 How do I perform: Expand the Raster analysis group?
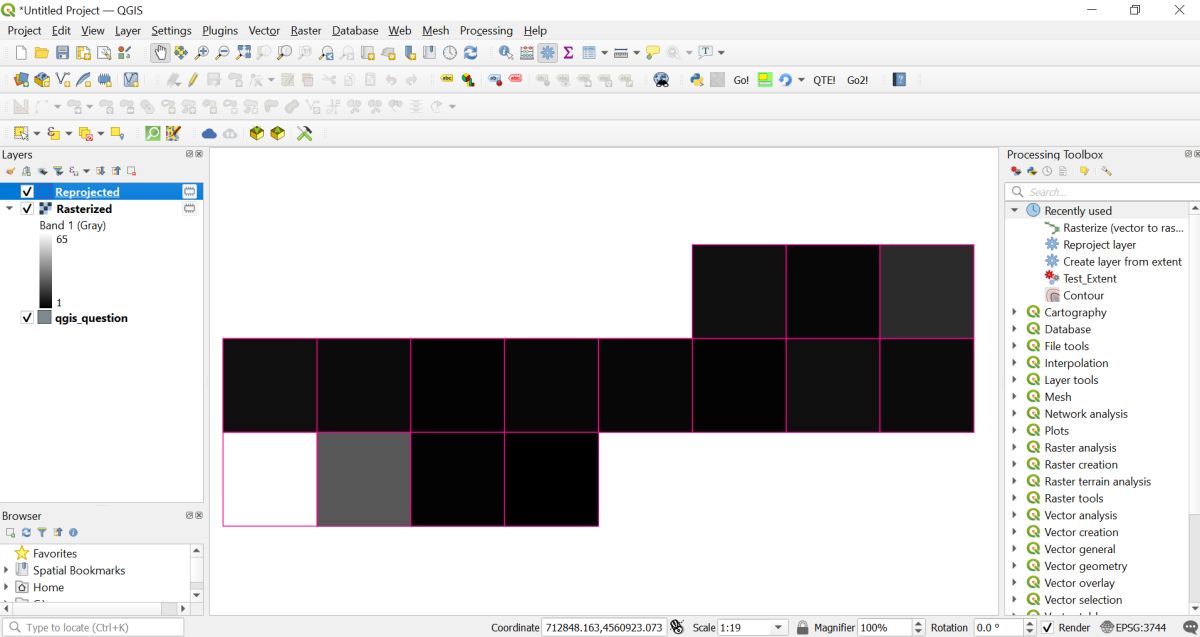(1014, 448)
